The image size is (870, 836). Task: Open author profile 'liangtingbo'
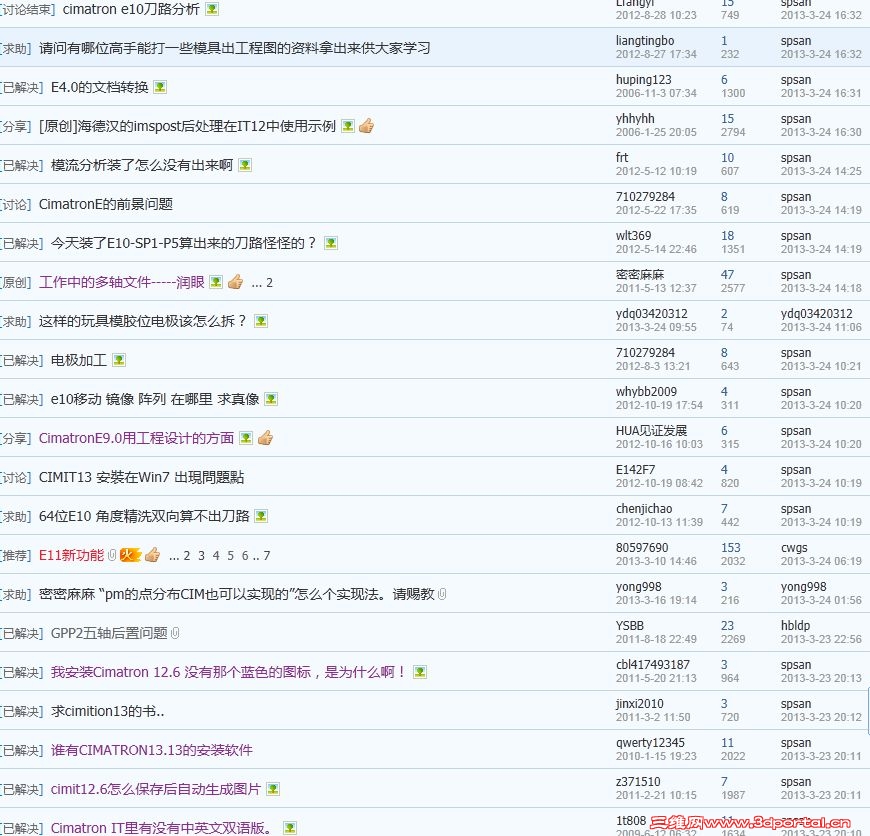[x=645, y=41]
